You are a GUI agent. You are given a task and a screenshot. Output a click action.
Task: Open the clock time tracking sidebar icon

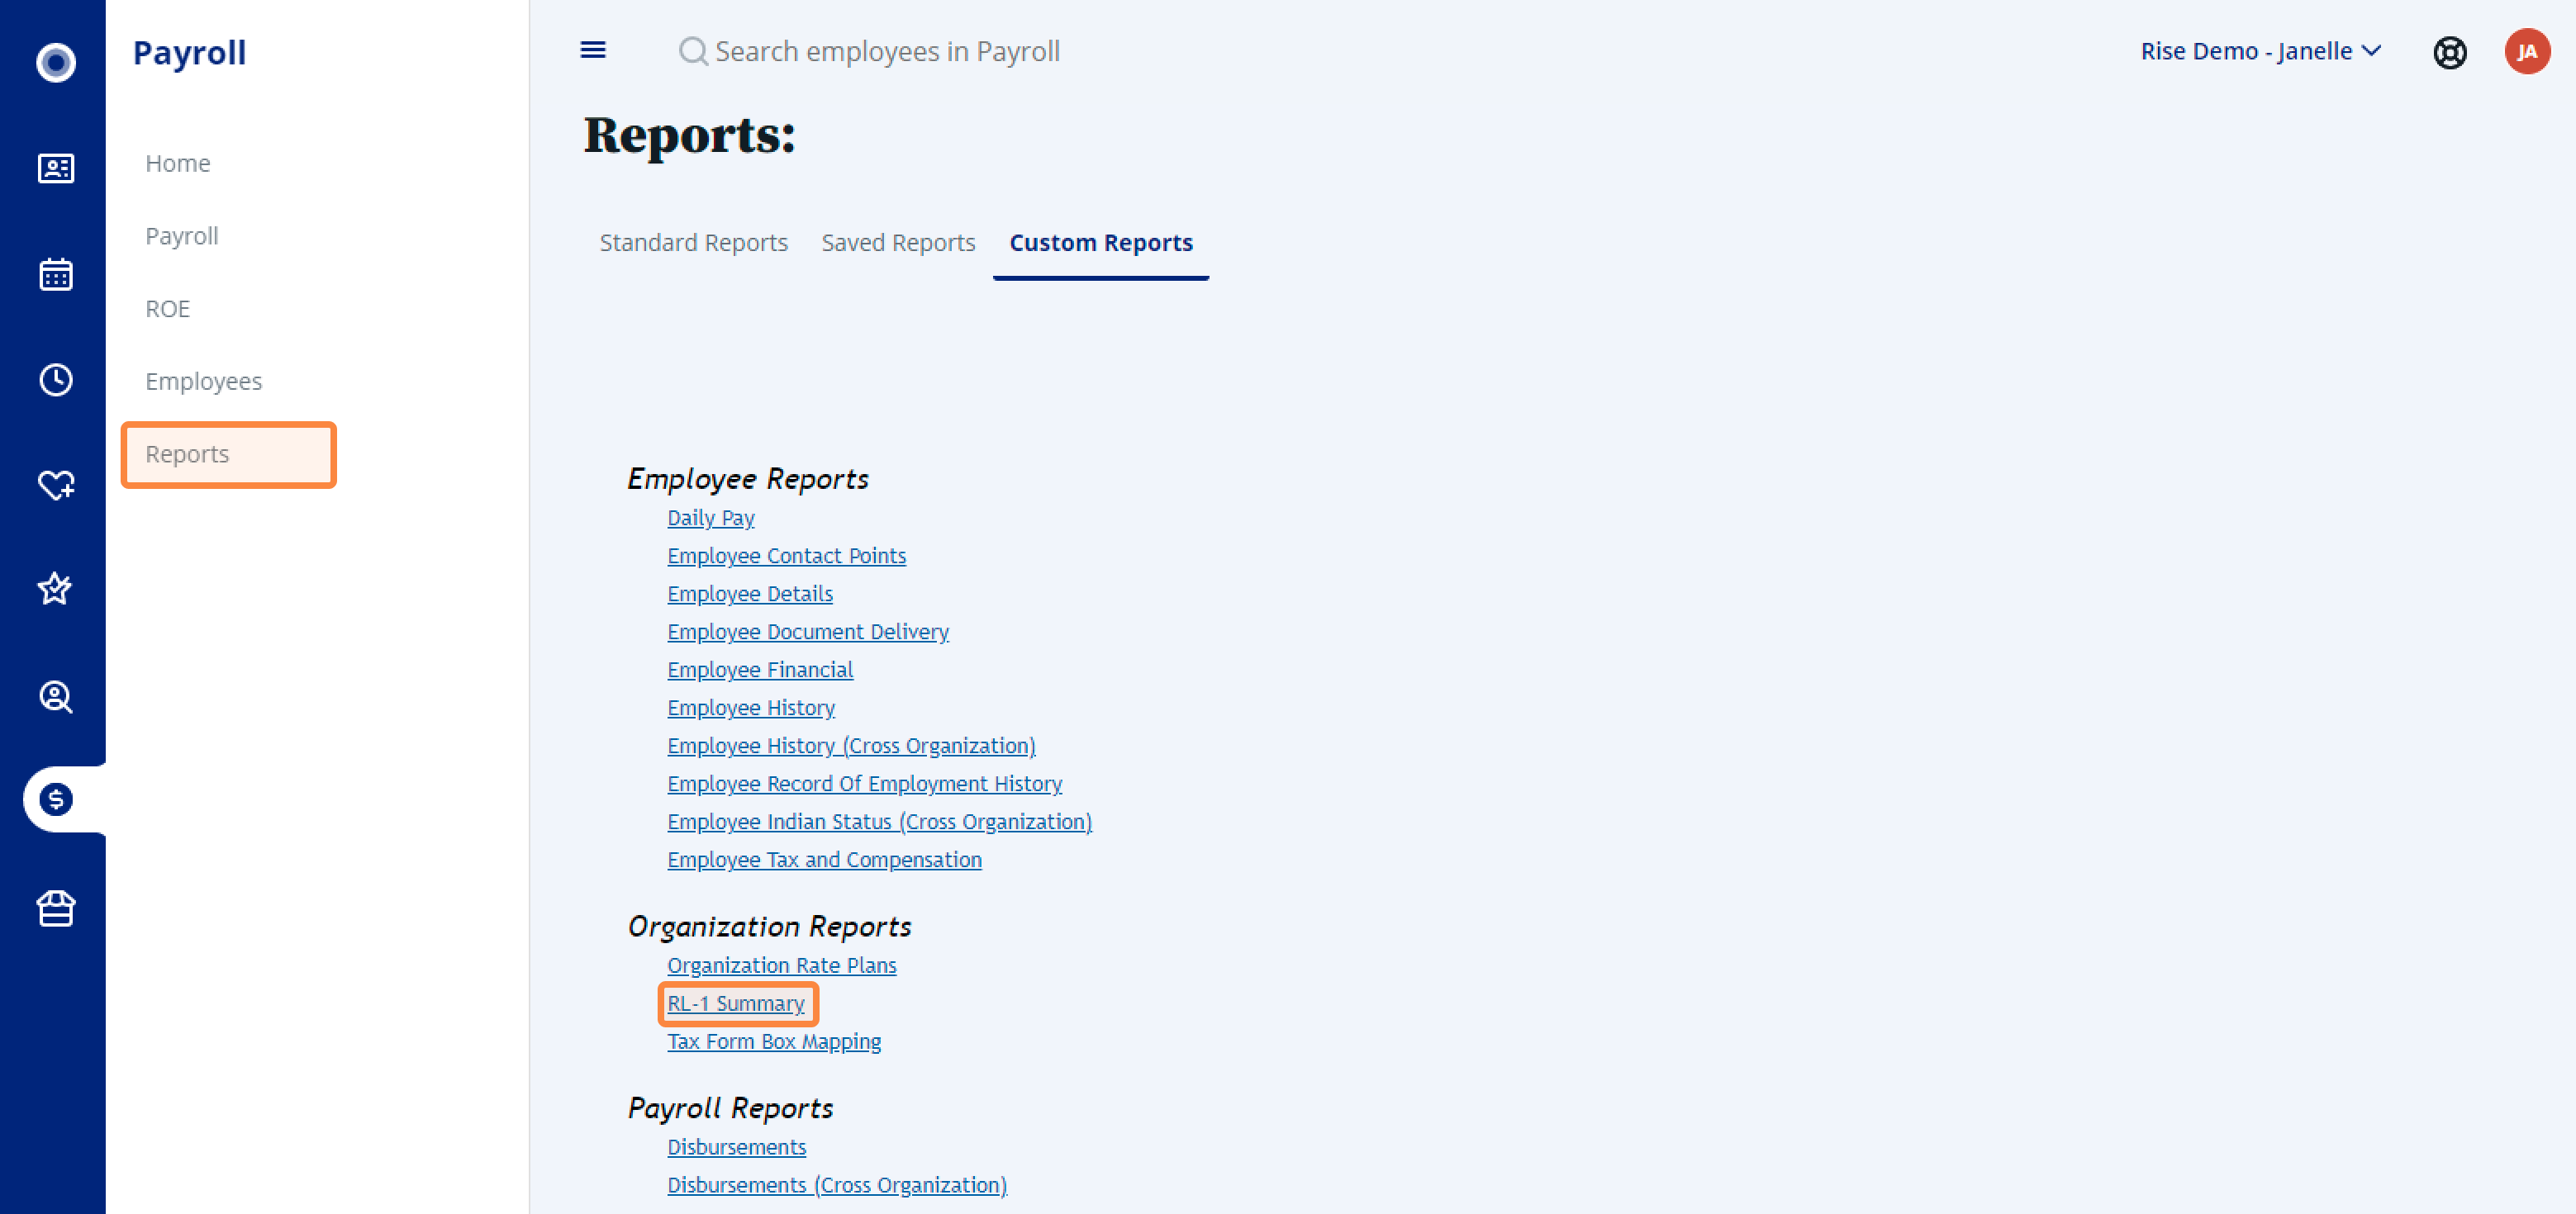[56, 379]
